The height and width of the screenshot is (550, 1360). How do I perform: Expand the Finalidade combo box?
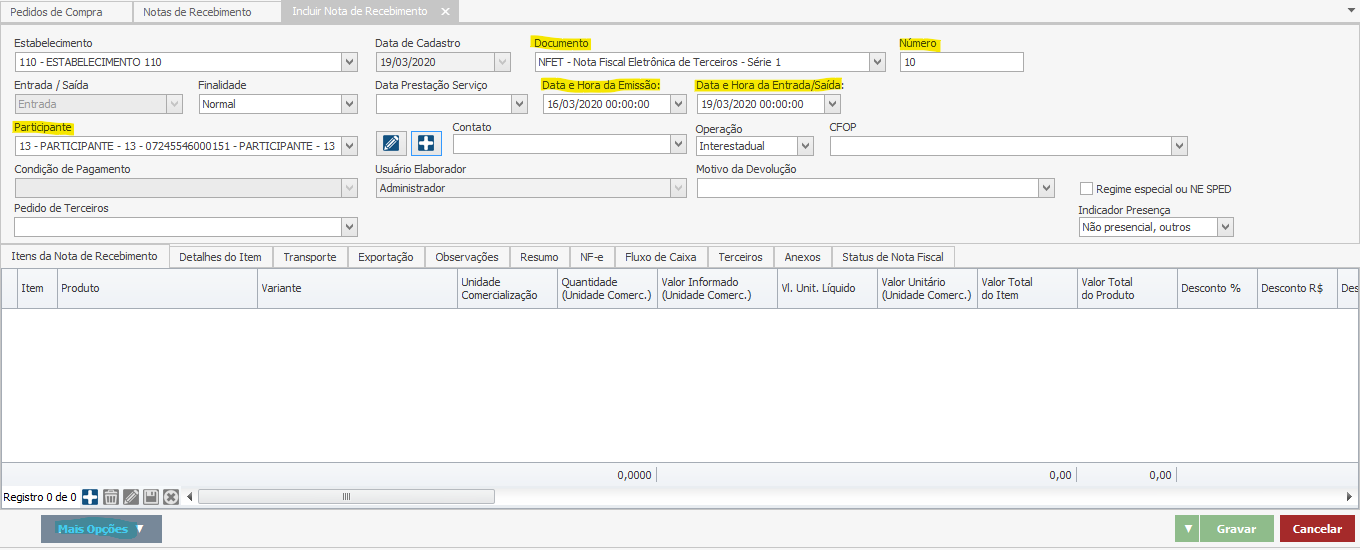[349, 104]
